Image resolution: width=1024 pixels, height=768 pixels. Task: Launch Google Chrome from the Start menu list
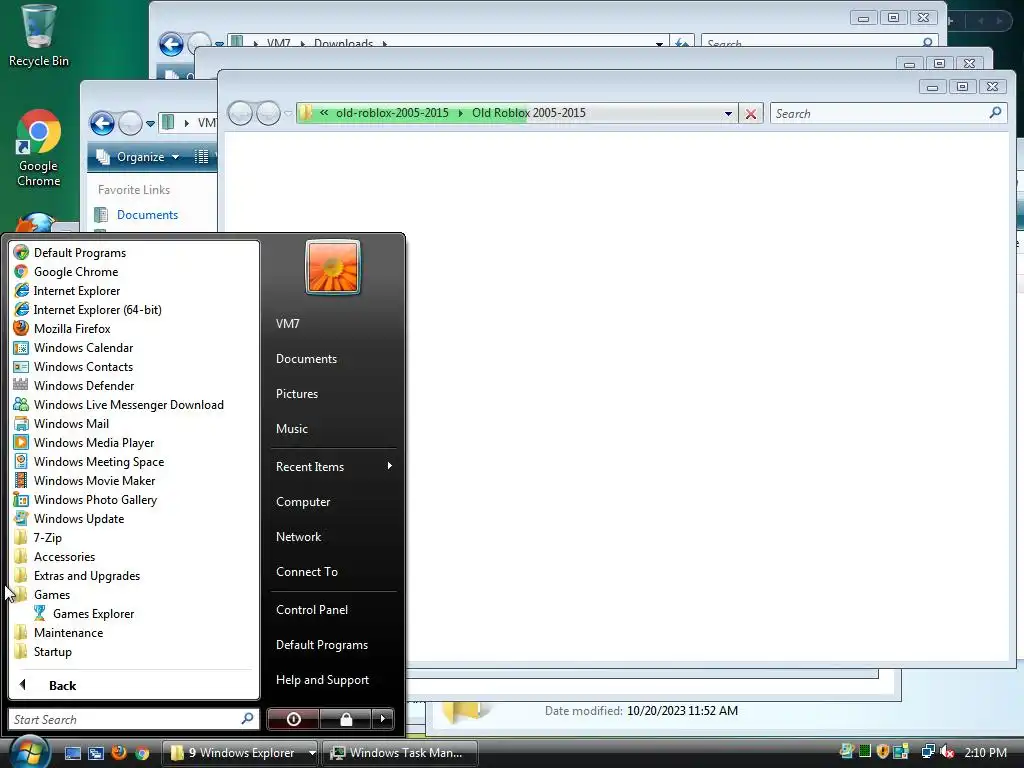(x=76, y=272)
